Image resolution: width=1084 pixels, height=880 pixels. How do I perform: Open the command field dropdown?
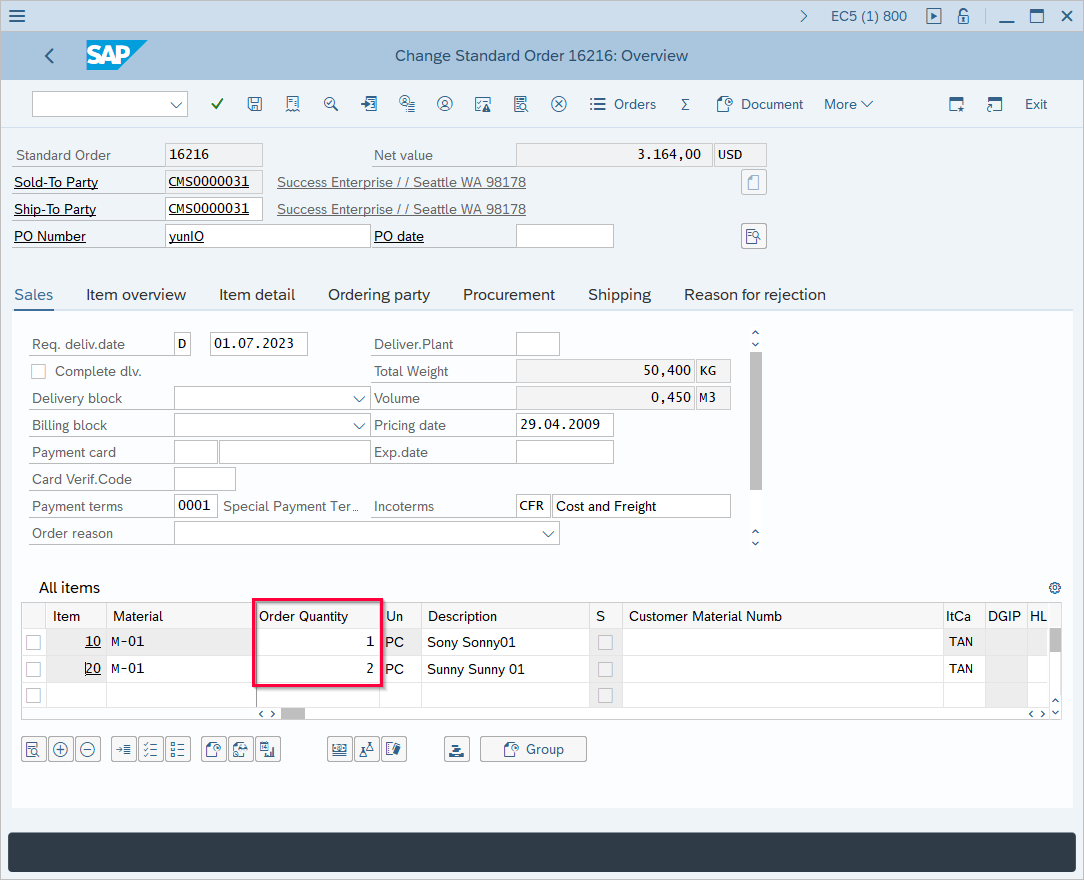tap(176, 104)
